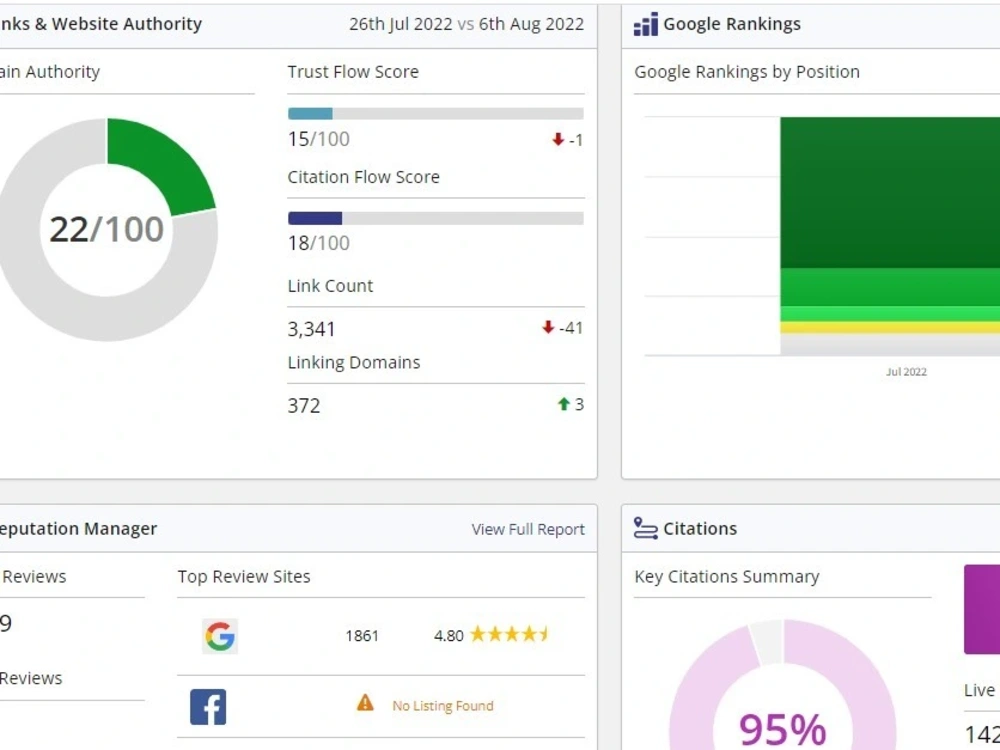
Task: Click the red down arrow next to Trust Flow -1
Action: [x=558, y=139]
